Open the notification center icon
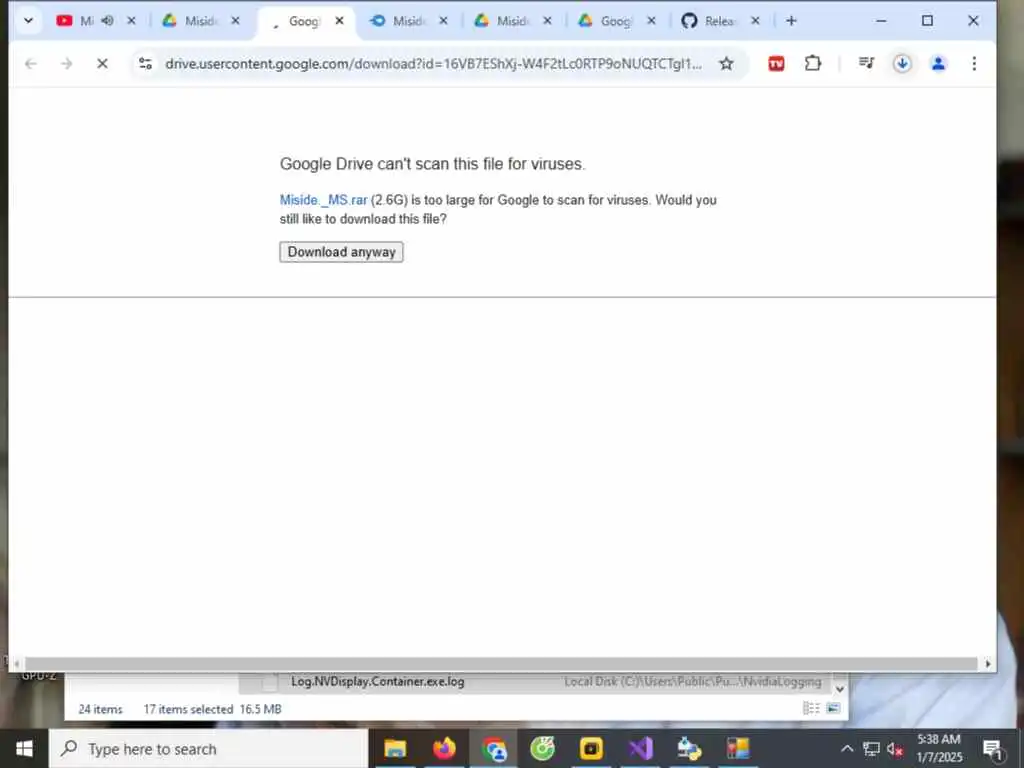Screen dimensions: 1024x768 (x=993, y=748)
